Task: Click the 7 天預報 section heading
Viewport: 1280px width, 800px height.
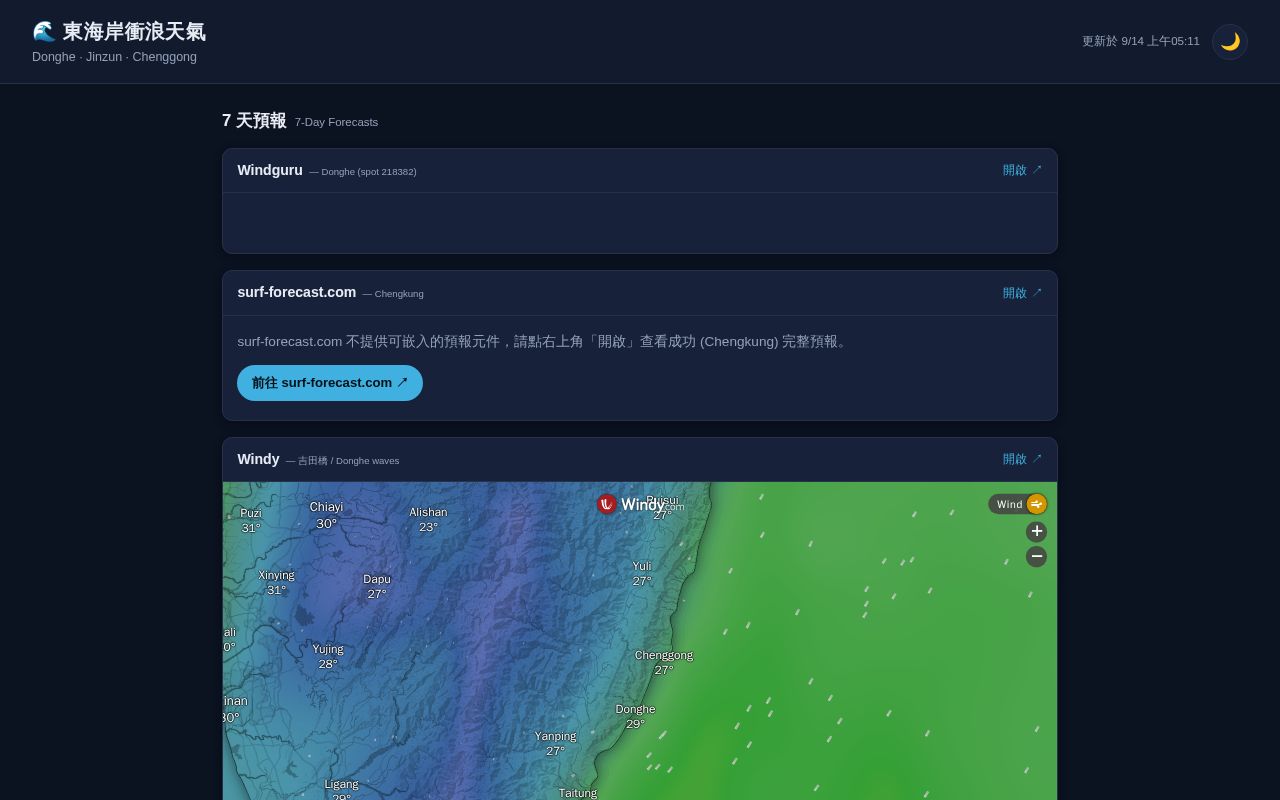Action: tap(254, 121)
